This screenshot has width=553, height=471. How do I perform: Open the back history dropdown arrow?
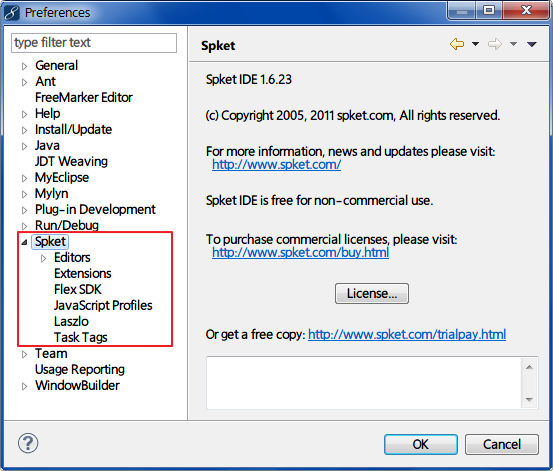475,44
